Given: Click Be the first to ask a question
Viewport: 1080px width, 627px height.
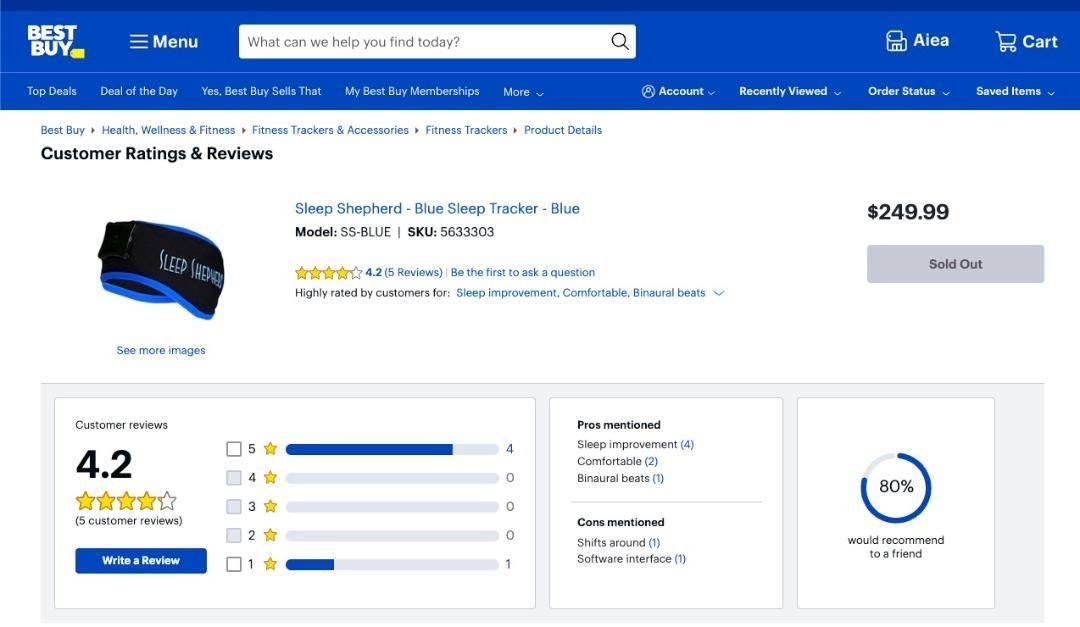Looking at the screenshot, I should pyautogui.click(x=523, y=273).
